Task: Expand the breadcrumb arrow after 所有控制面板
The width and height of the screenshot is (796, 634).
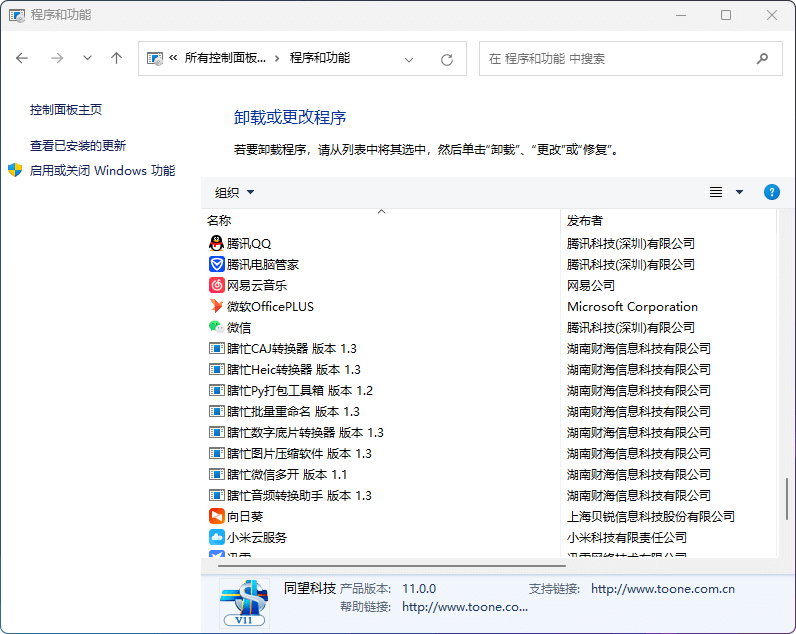Action: click(277, 58)
